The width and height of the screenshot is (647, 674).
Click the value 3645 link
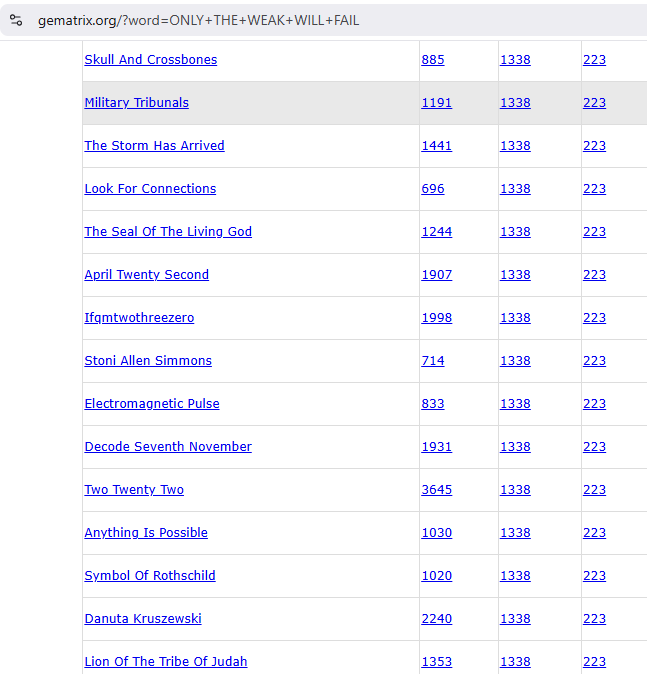pos(437,490)
